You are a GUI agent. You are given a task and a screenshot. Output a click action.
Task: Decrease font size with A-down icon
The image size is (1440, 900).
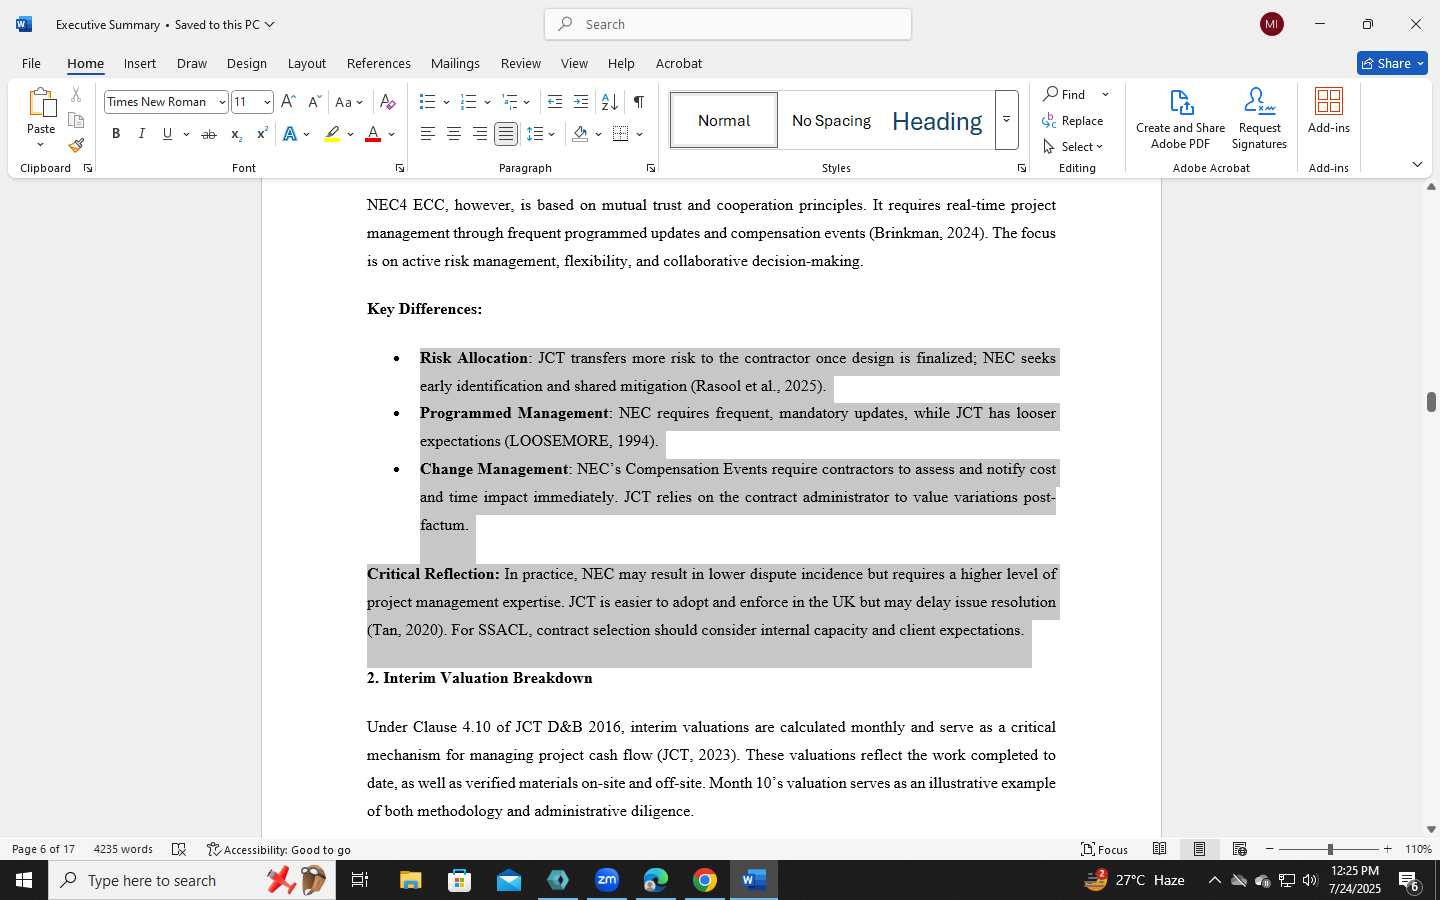[314, 102]
